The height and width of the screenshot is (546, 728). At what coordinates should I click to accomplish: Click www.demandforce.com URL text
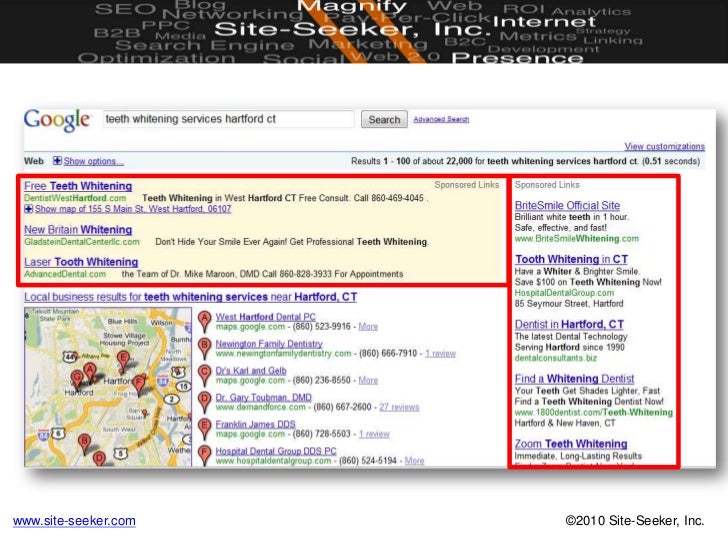[x=260, y=407]
